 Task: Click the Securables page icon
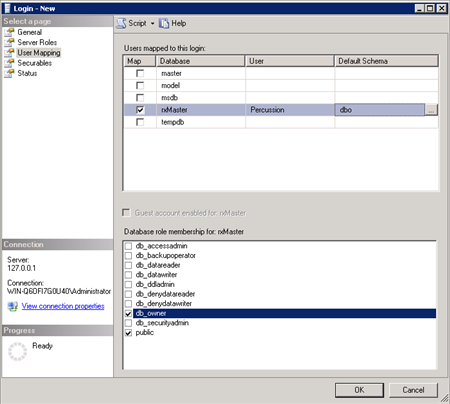click(x=10, y=63)
